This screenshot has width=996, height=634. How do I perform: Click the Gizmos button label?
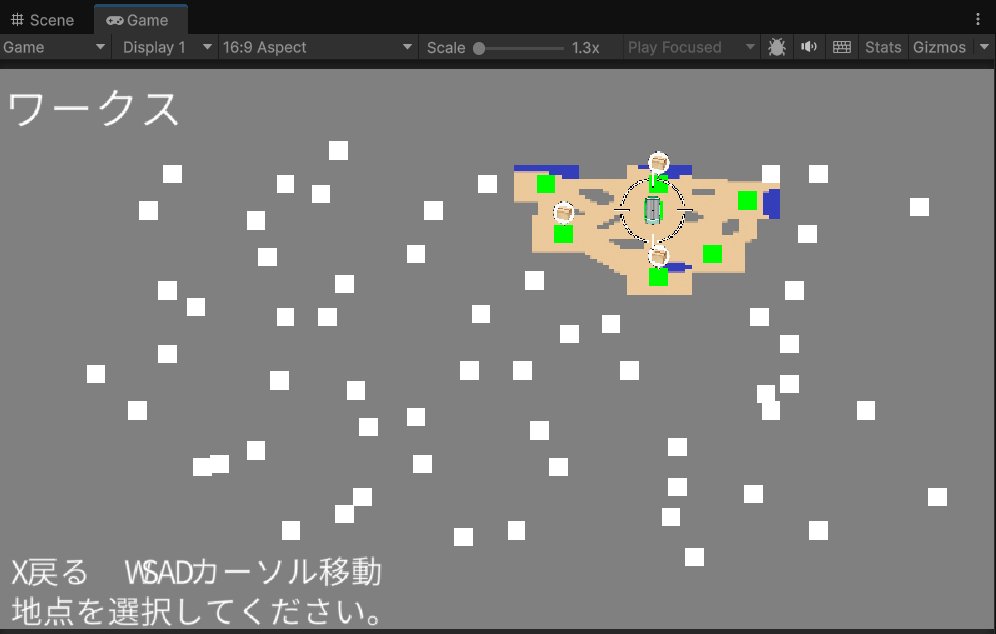[940, 47]
